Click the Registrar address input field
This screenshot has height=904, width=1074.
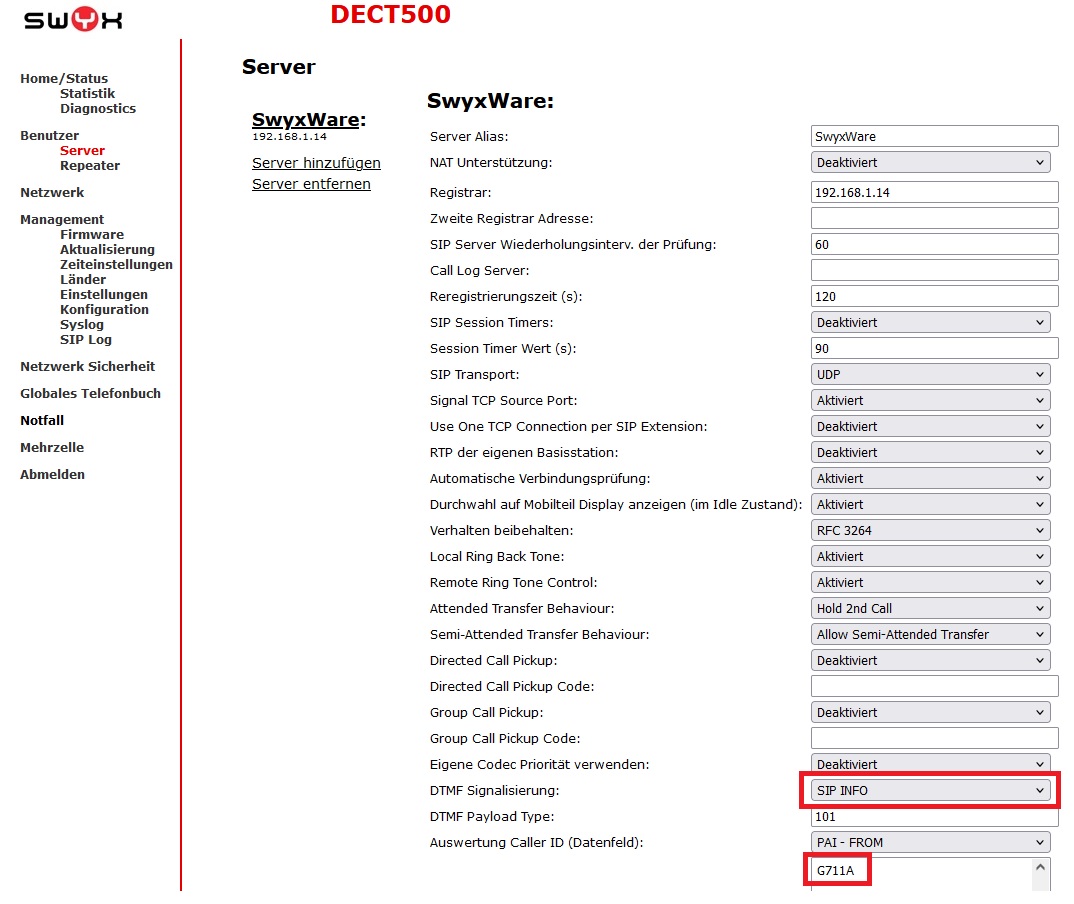[934, 192]
